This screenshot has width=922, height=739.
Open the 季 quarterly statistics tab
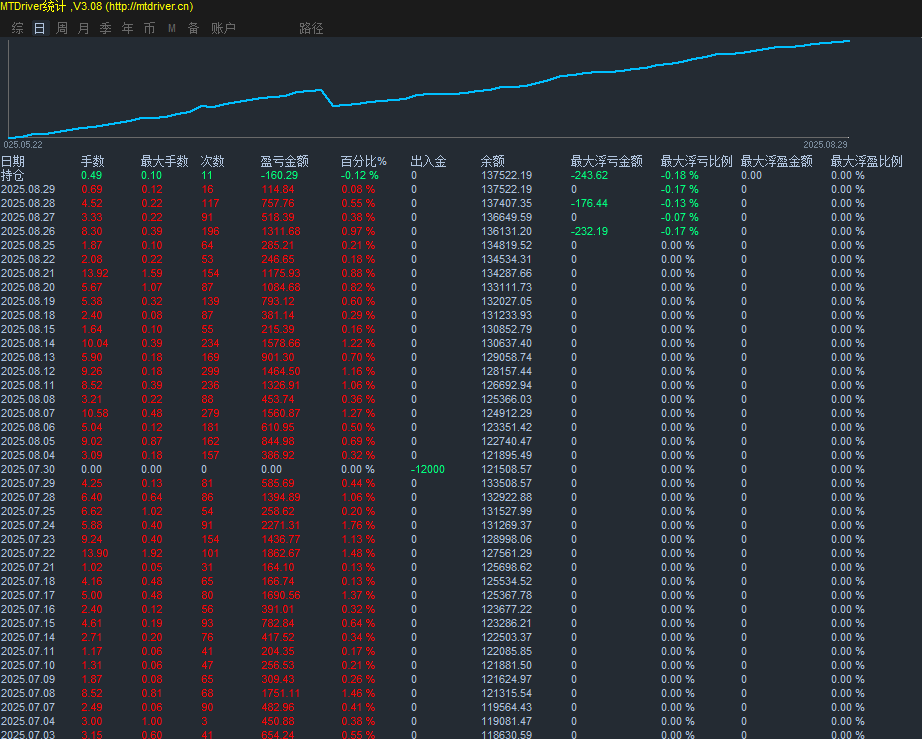pyautogui.click(x=105, y=28)
